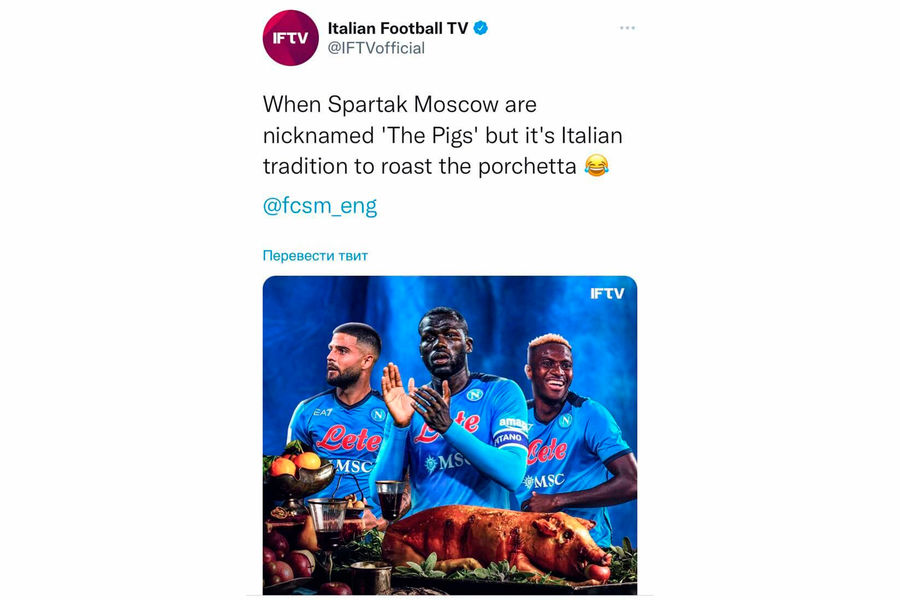Click the wine glass near clapping player

point(390,500)
